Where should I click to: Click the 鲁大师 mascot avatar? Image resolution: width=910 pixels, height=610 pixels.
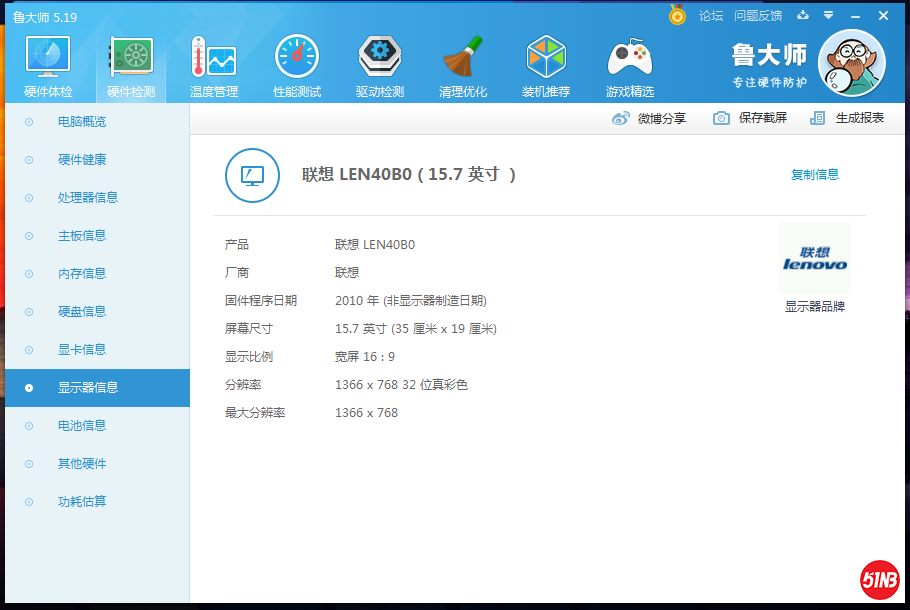pyautogui.click(x=851, y=63)
